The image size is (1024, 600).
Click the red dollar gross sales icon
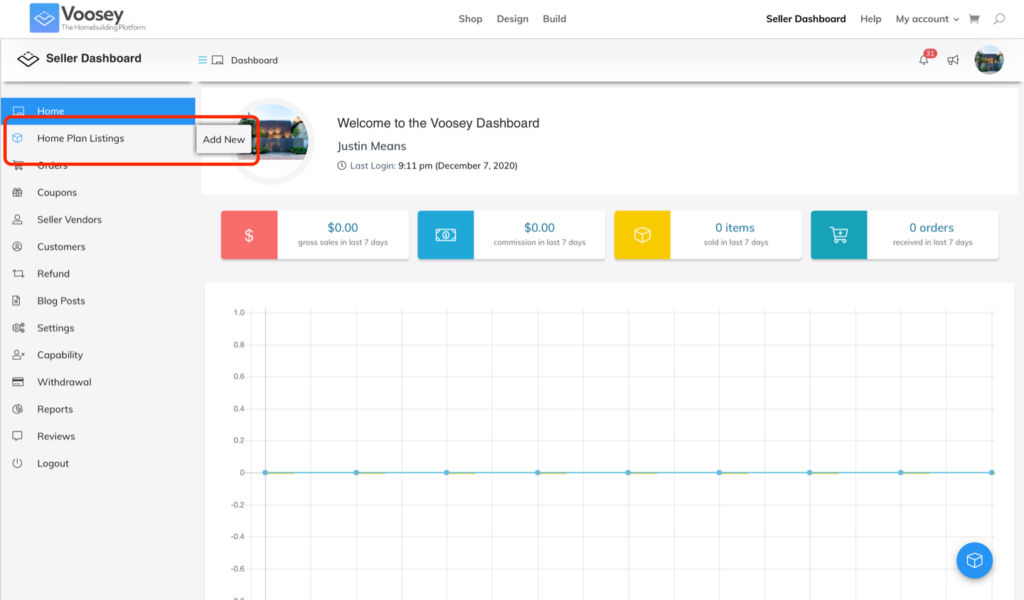(x=249, y=235)
